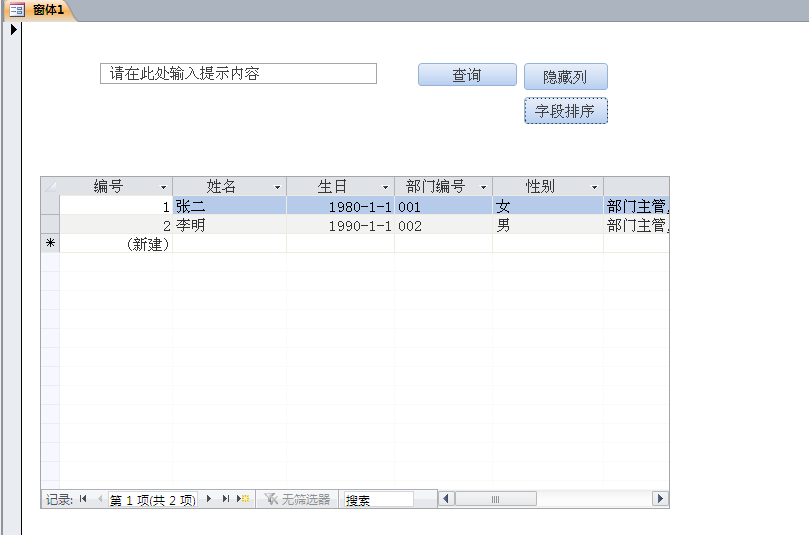
Task: Click the horizontal scrollbar left arrow
Action: [446, 499]
